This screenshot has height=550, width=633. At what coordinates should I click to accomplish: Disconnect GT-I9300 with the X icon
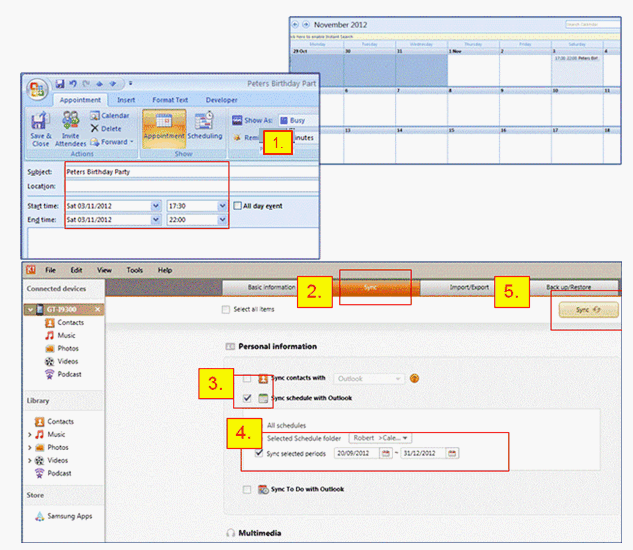click(x=97, y=309)
